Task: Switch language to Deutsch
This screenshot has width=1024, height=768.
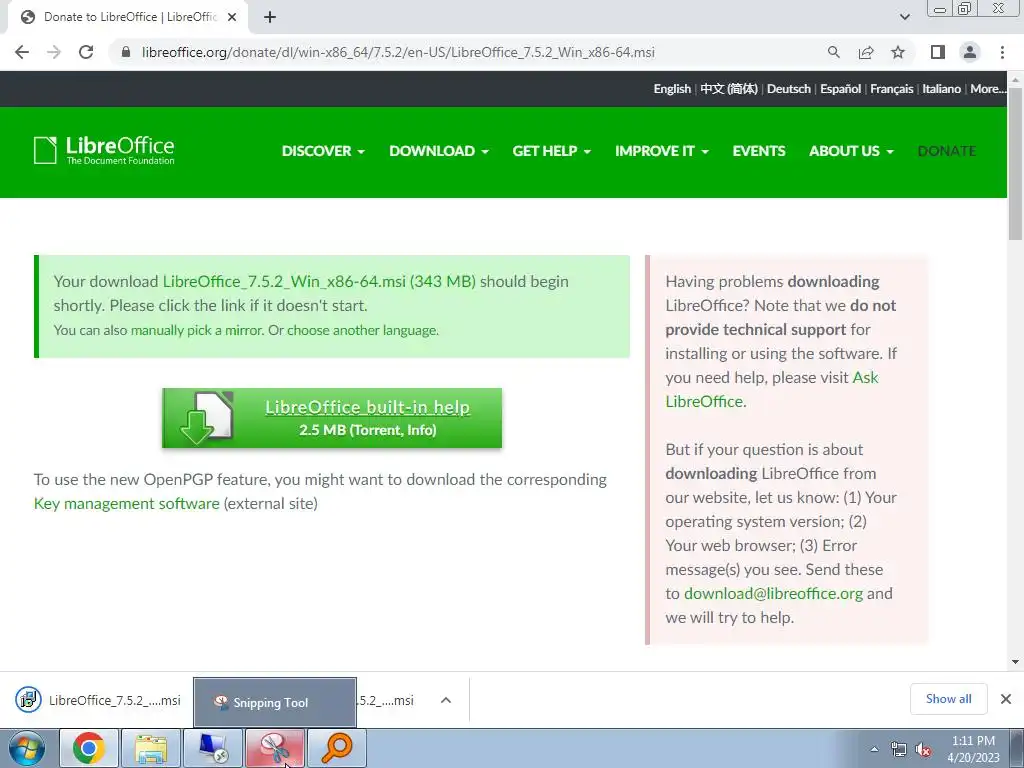Action: click(x=789, y=89)
